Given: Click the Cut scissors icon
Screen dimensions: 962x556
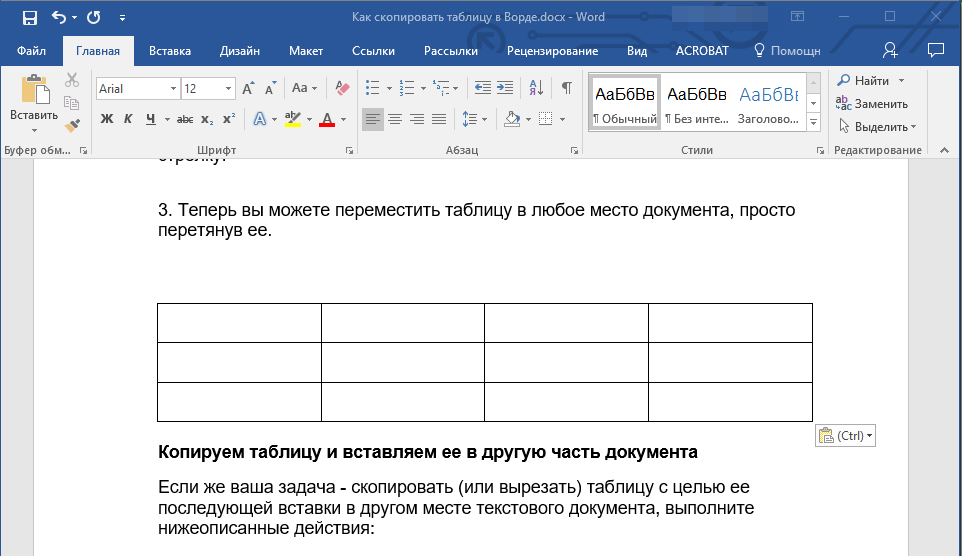Looking at the screenshot, I should [x=72, y=81].
